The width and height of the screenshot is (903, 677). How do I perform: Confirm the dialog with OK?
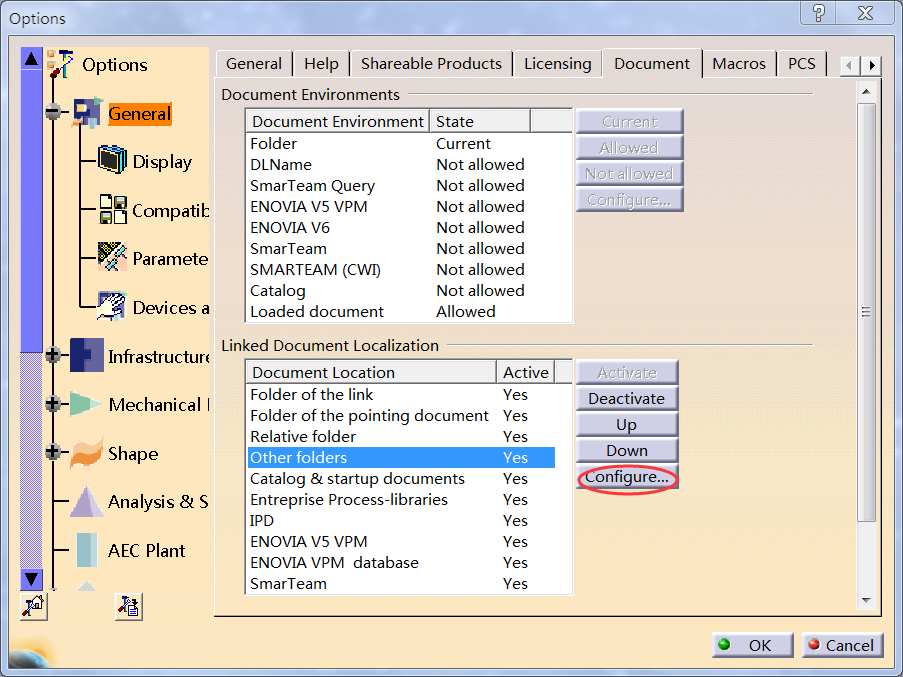coord(752,645)
